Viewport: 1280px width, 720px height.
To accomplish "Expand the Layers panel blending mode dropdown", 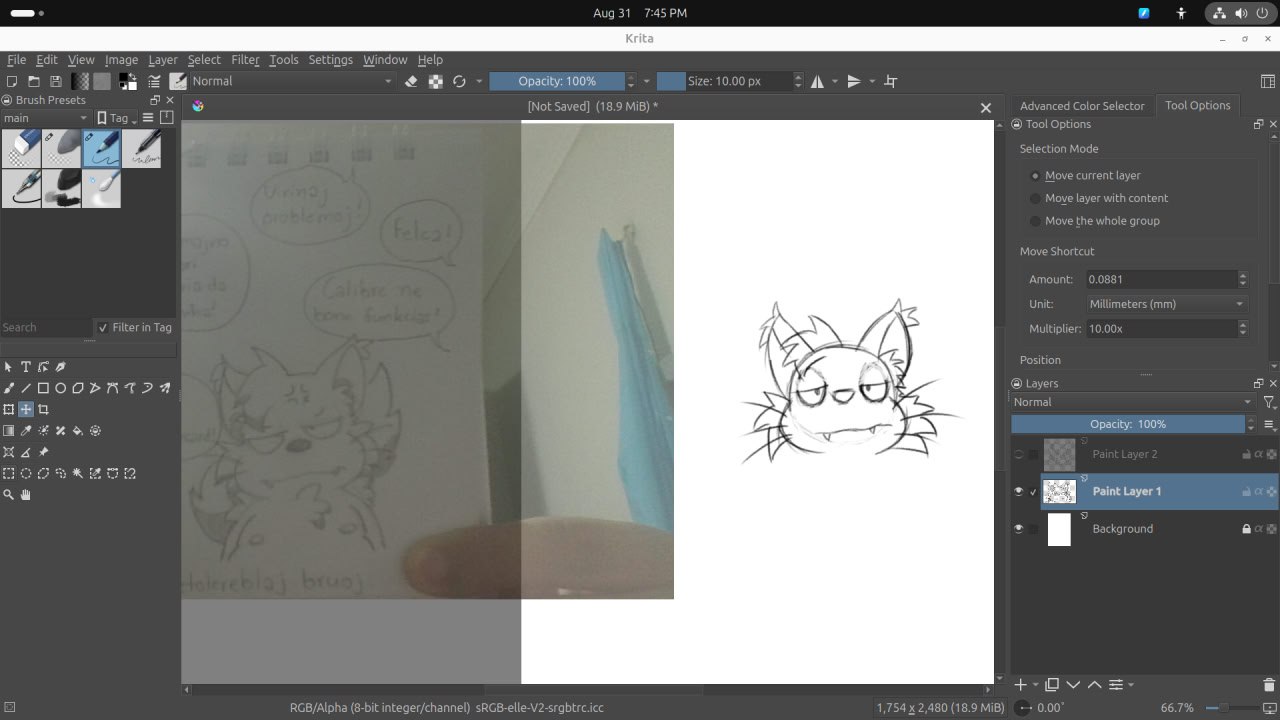I will [x=1132, y=402].
